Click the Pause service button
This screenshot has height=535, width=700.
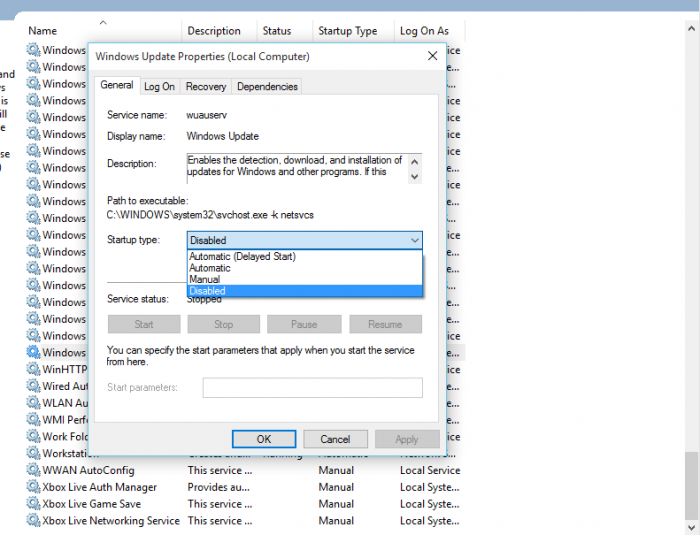304,324
